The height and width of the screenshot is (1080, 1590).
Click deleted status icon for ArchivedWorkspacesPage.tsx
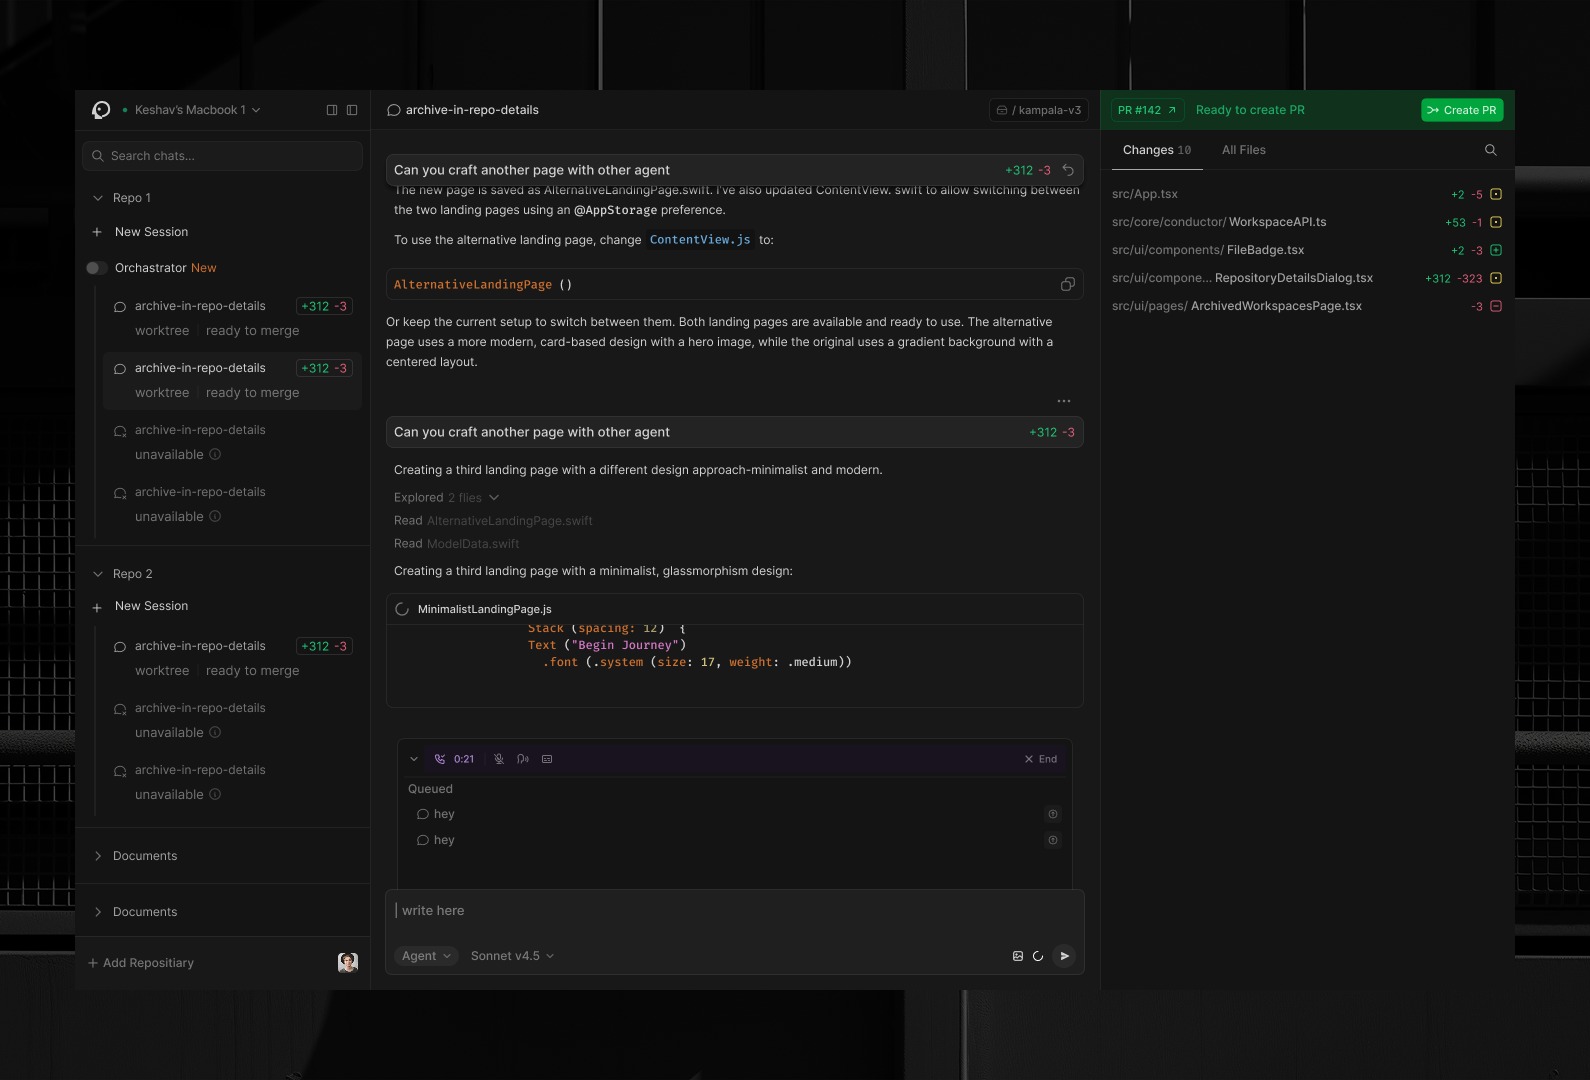click(1496, 306)
